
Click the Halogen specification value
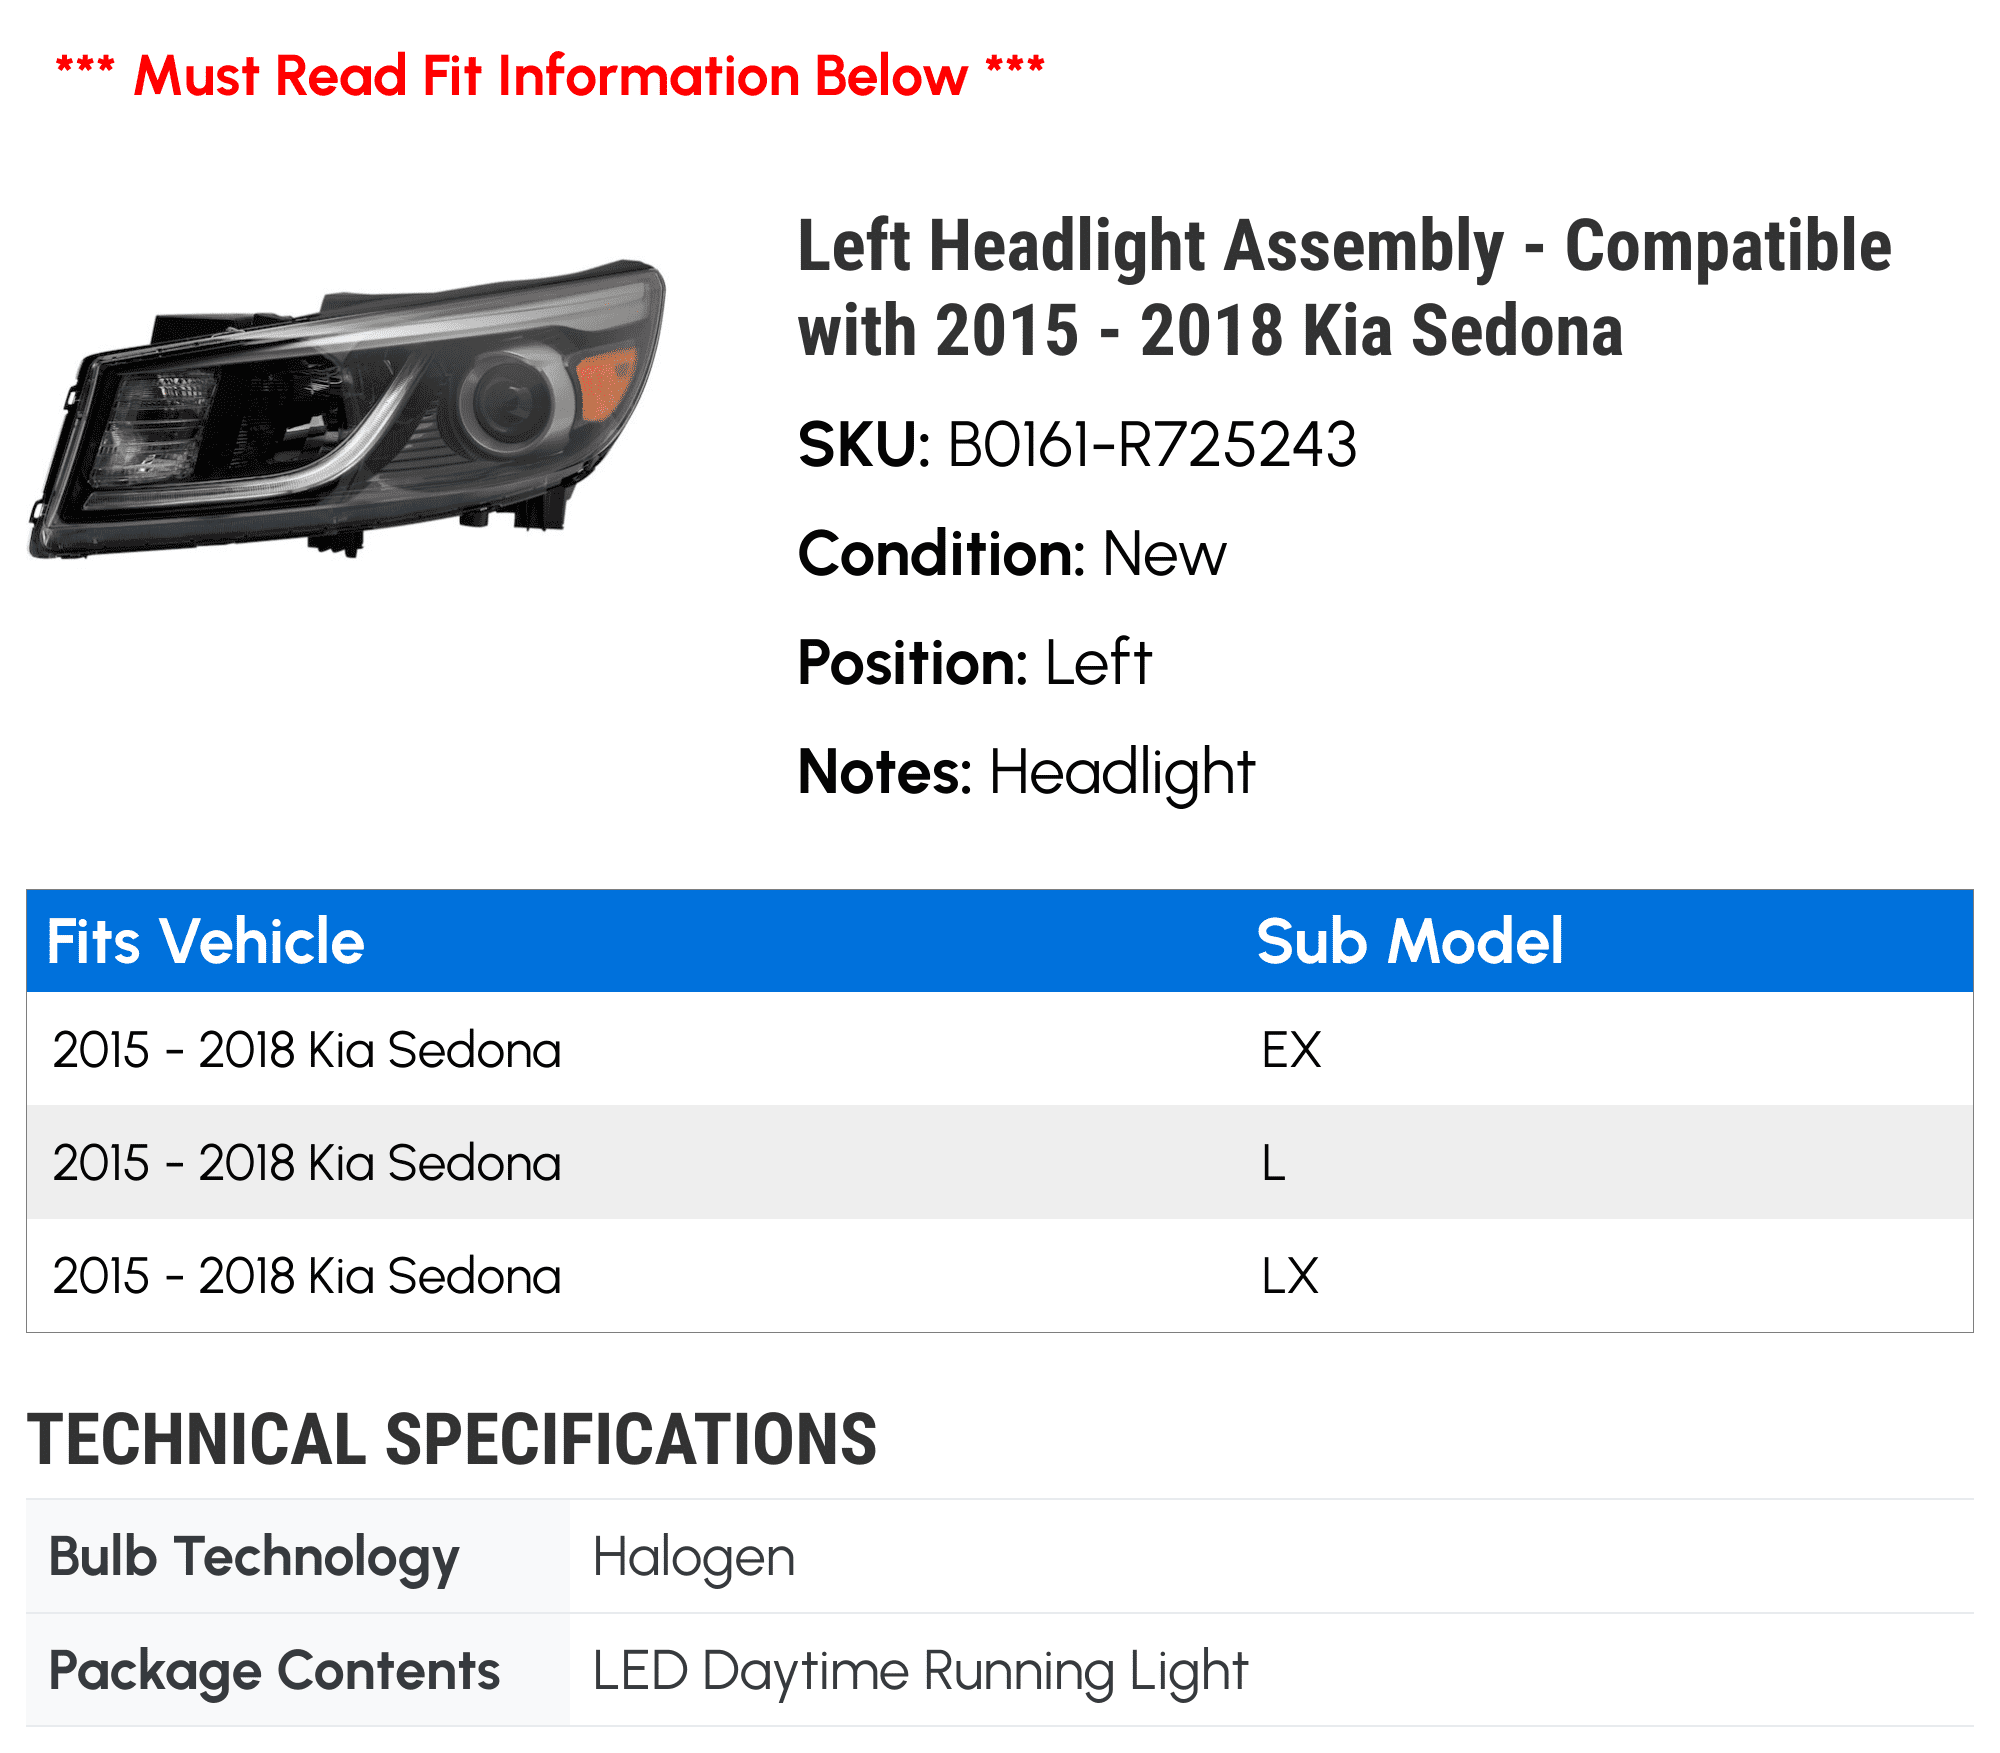(694, 1557)
